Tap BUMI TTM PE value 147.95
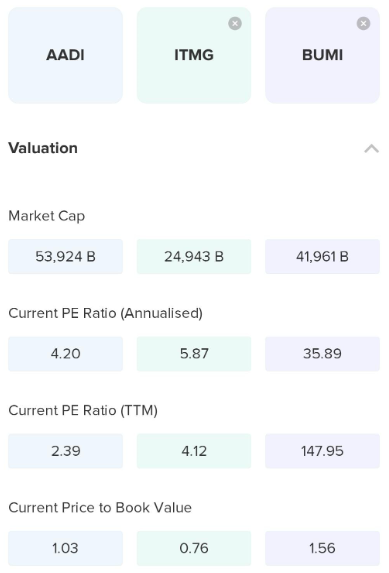 click(x=322, y=451)
